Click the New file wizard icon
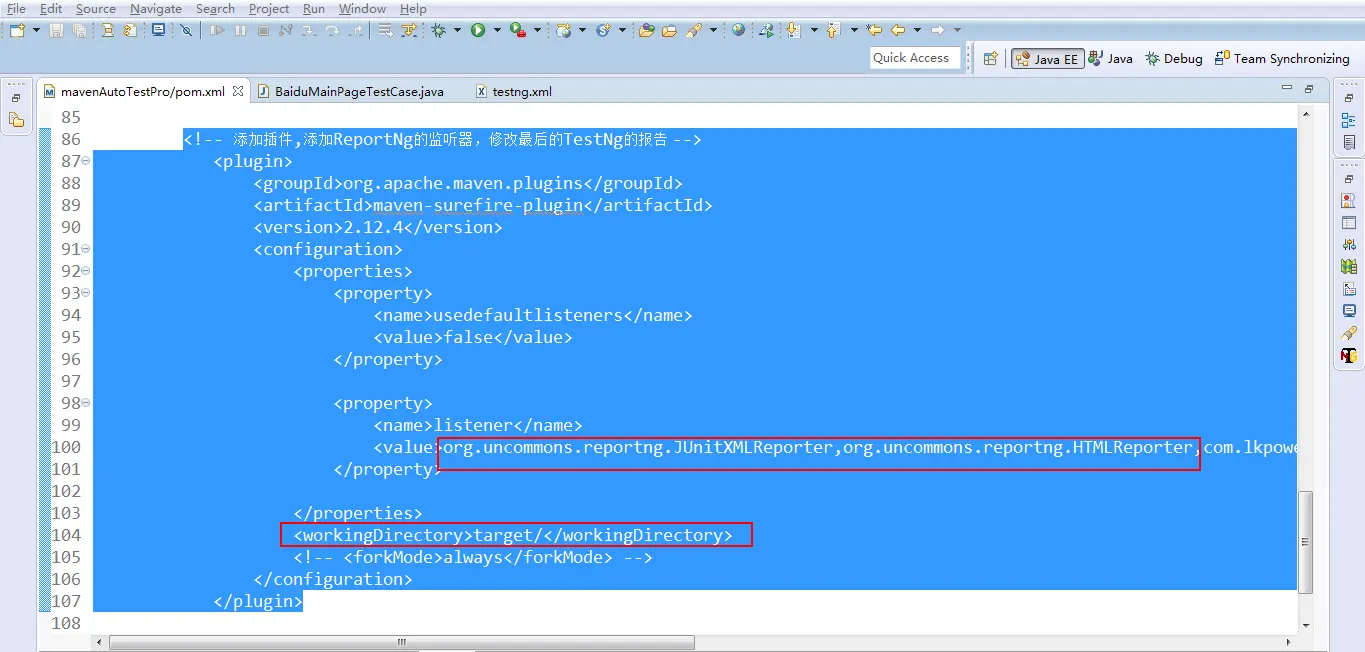Screen dimensions: 1365x652 (x=17, y=30)
